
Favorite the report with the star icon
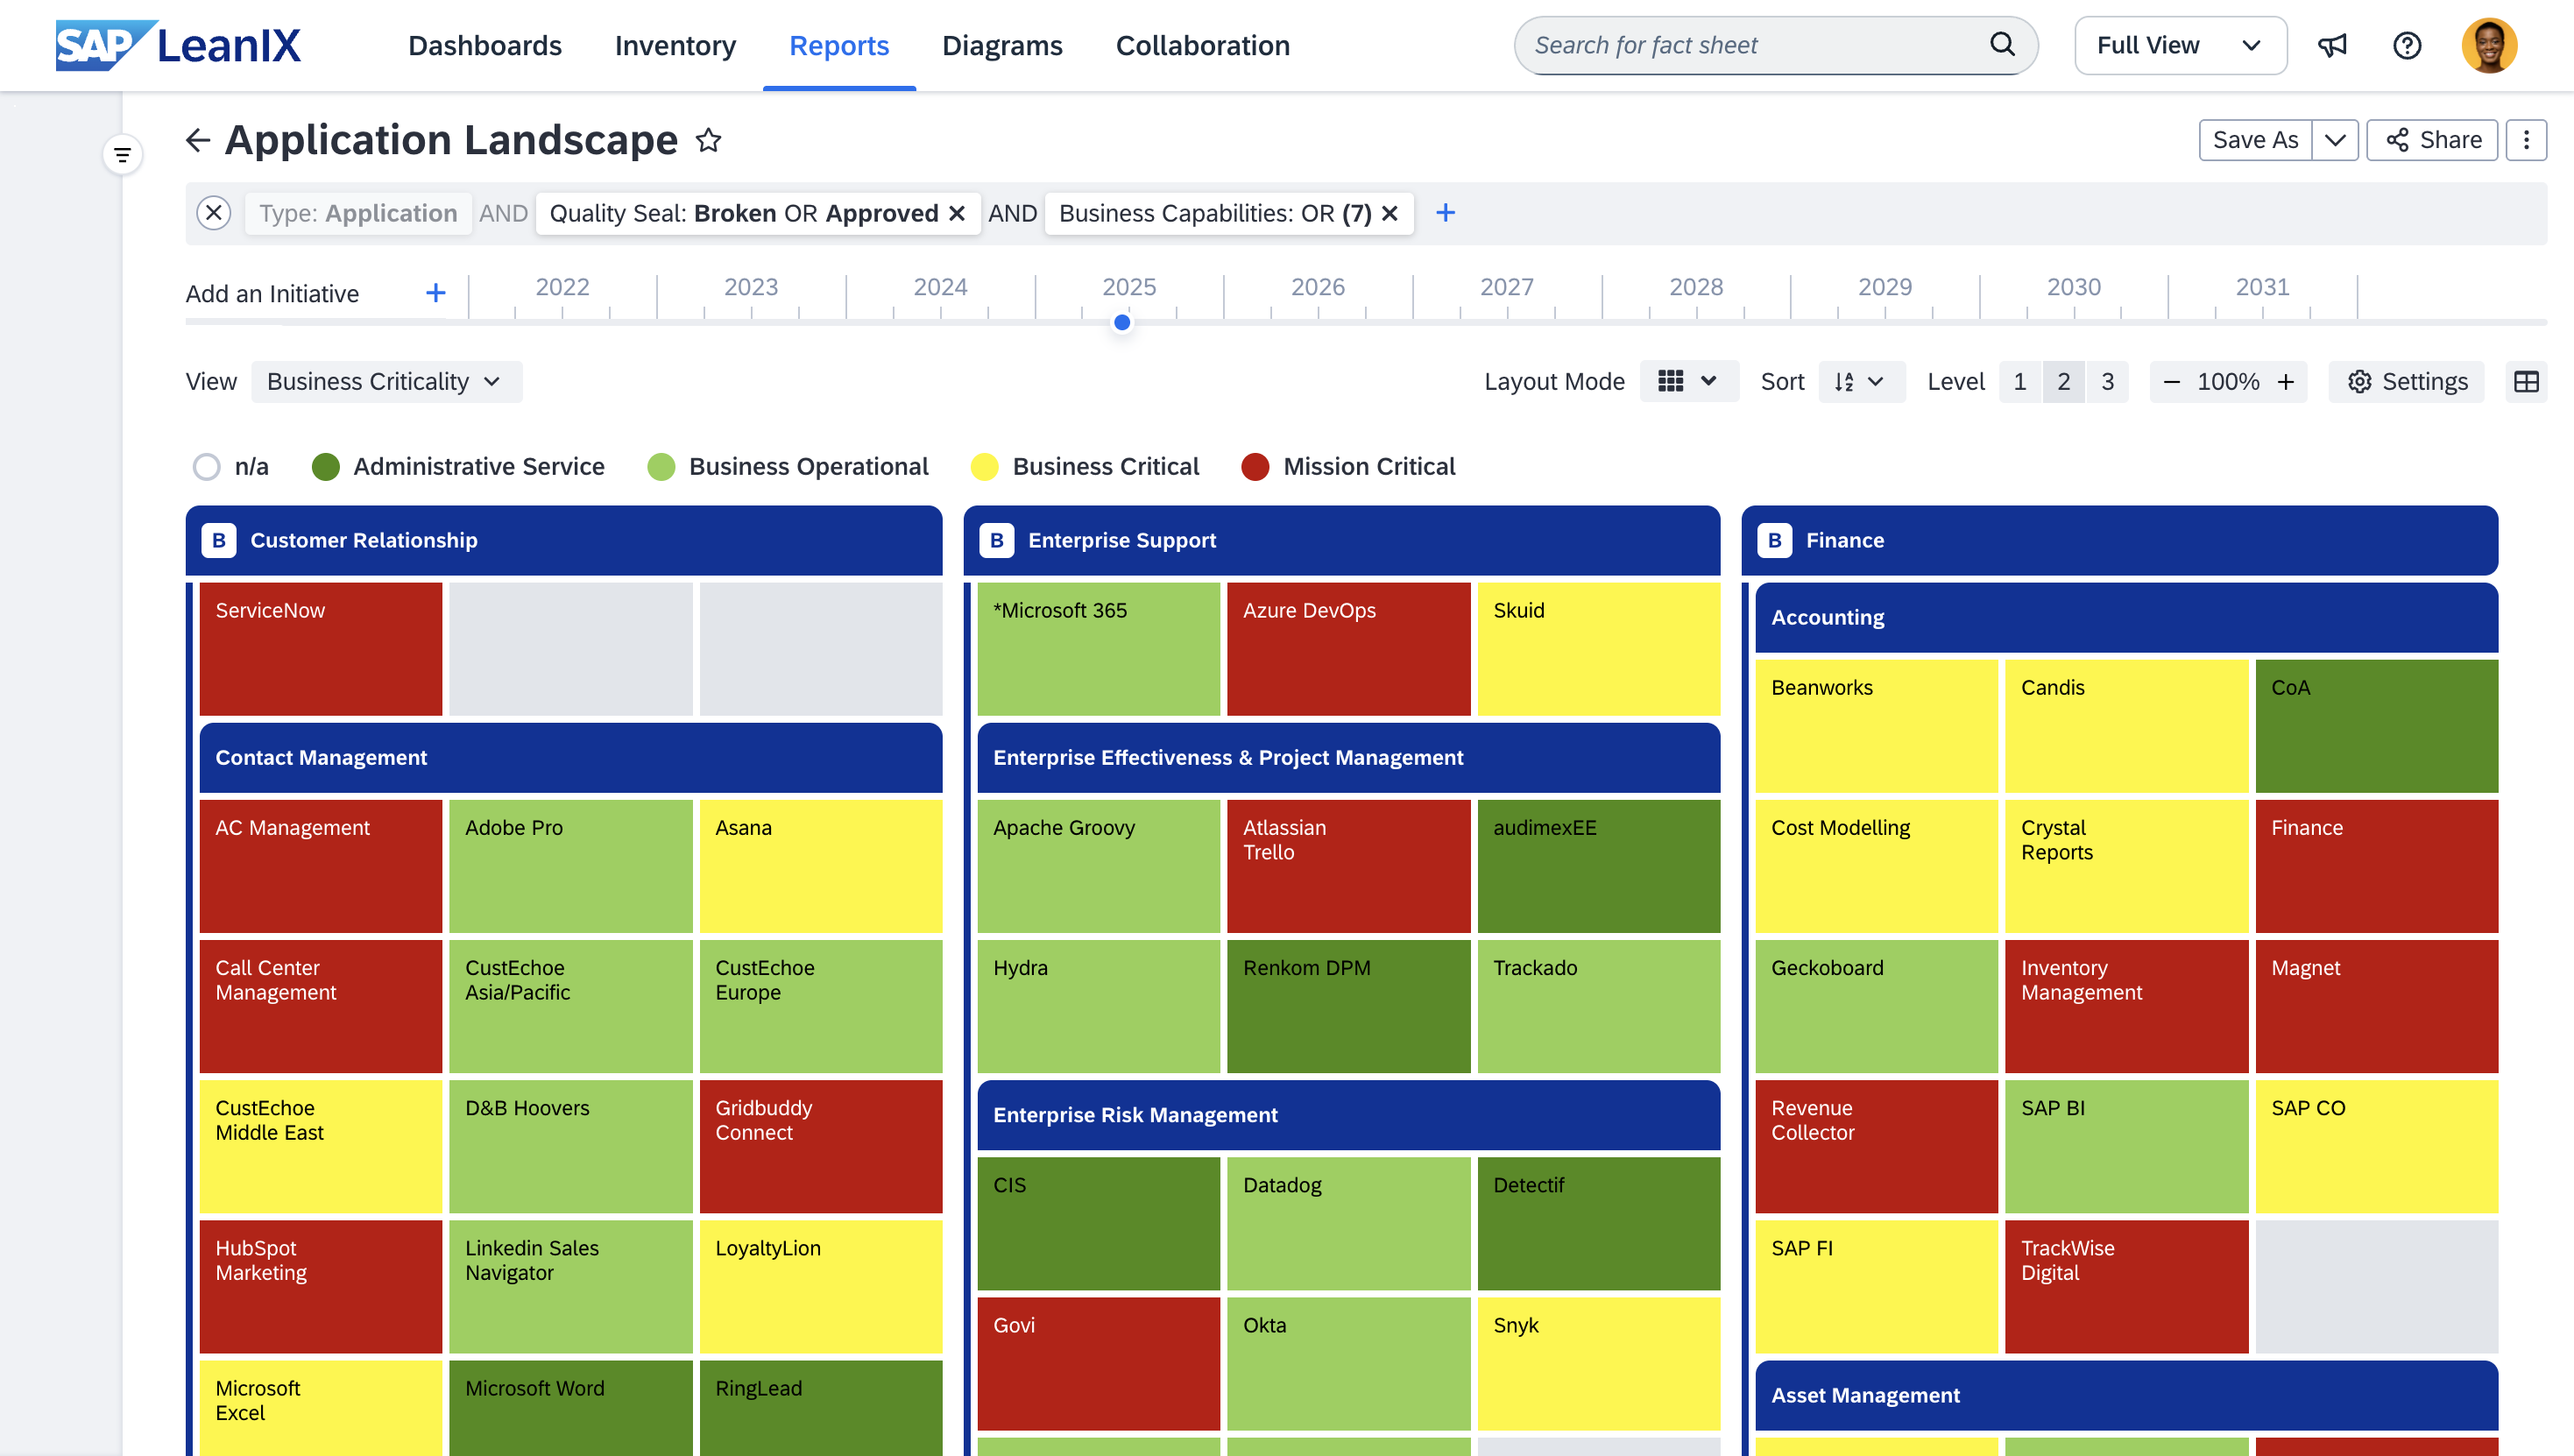708,140
